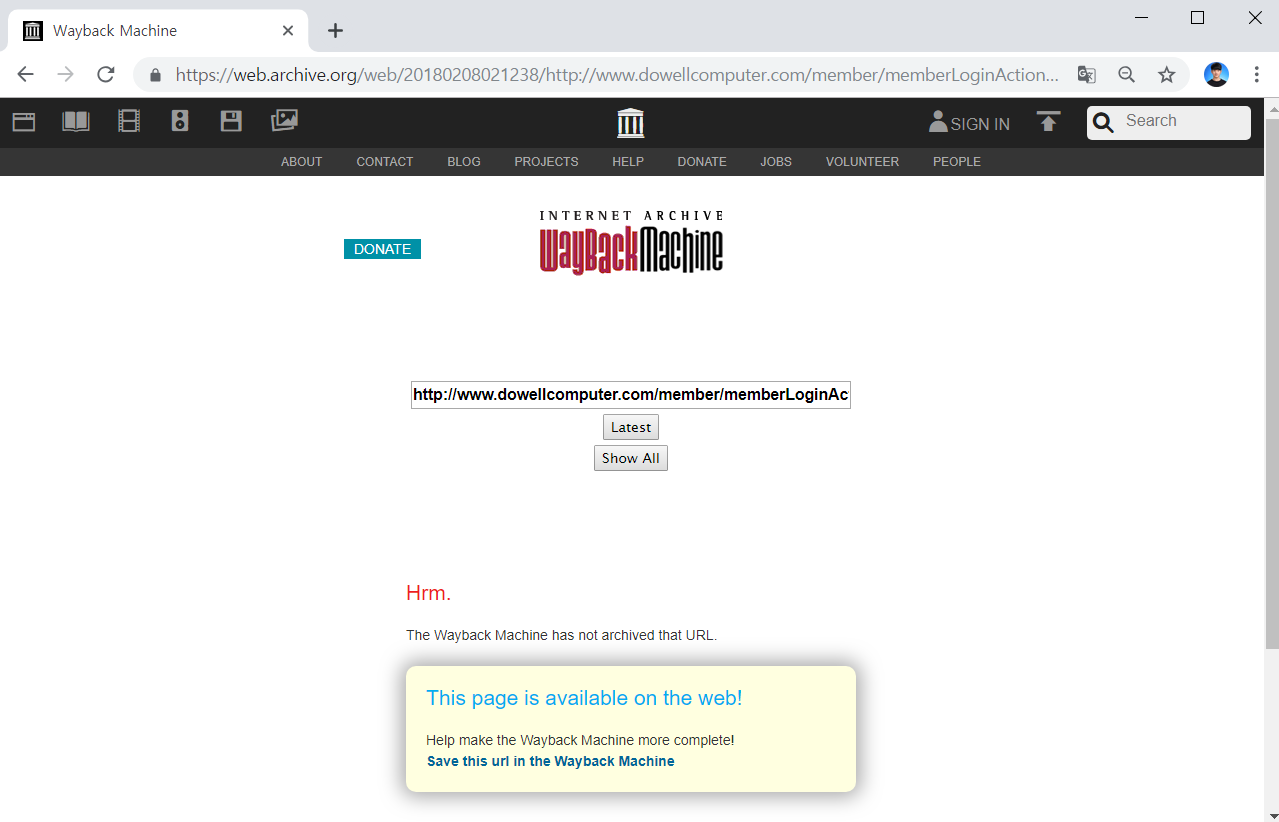1279x822 pixels.
Task: Open the VOLUNTEER menu item
Action: click(862, 162)
